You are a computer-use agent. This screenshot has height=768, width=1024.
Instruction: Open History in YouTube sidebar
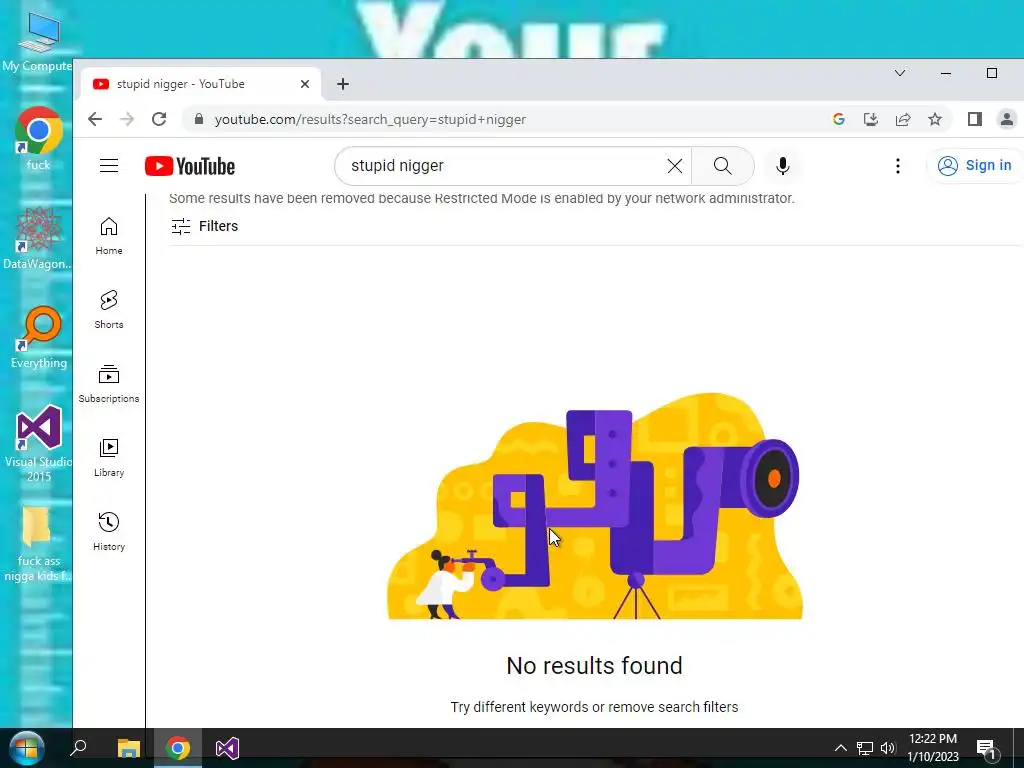point(108,532)
